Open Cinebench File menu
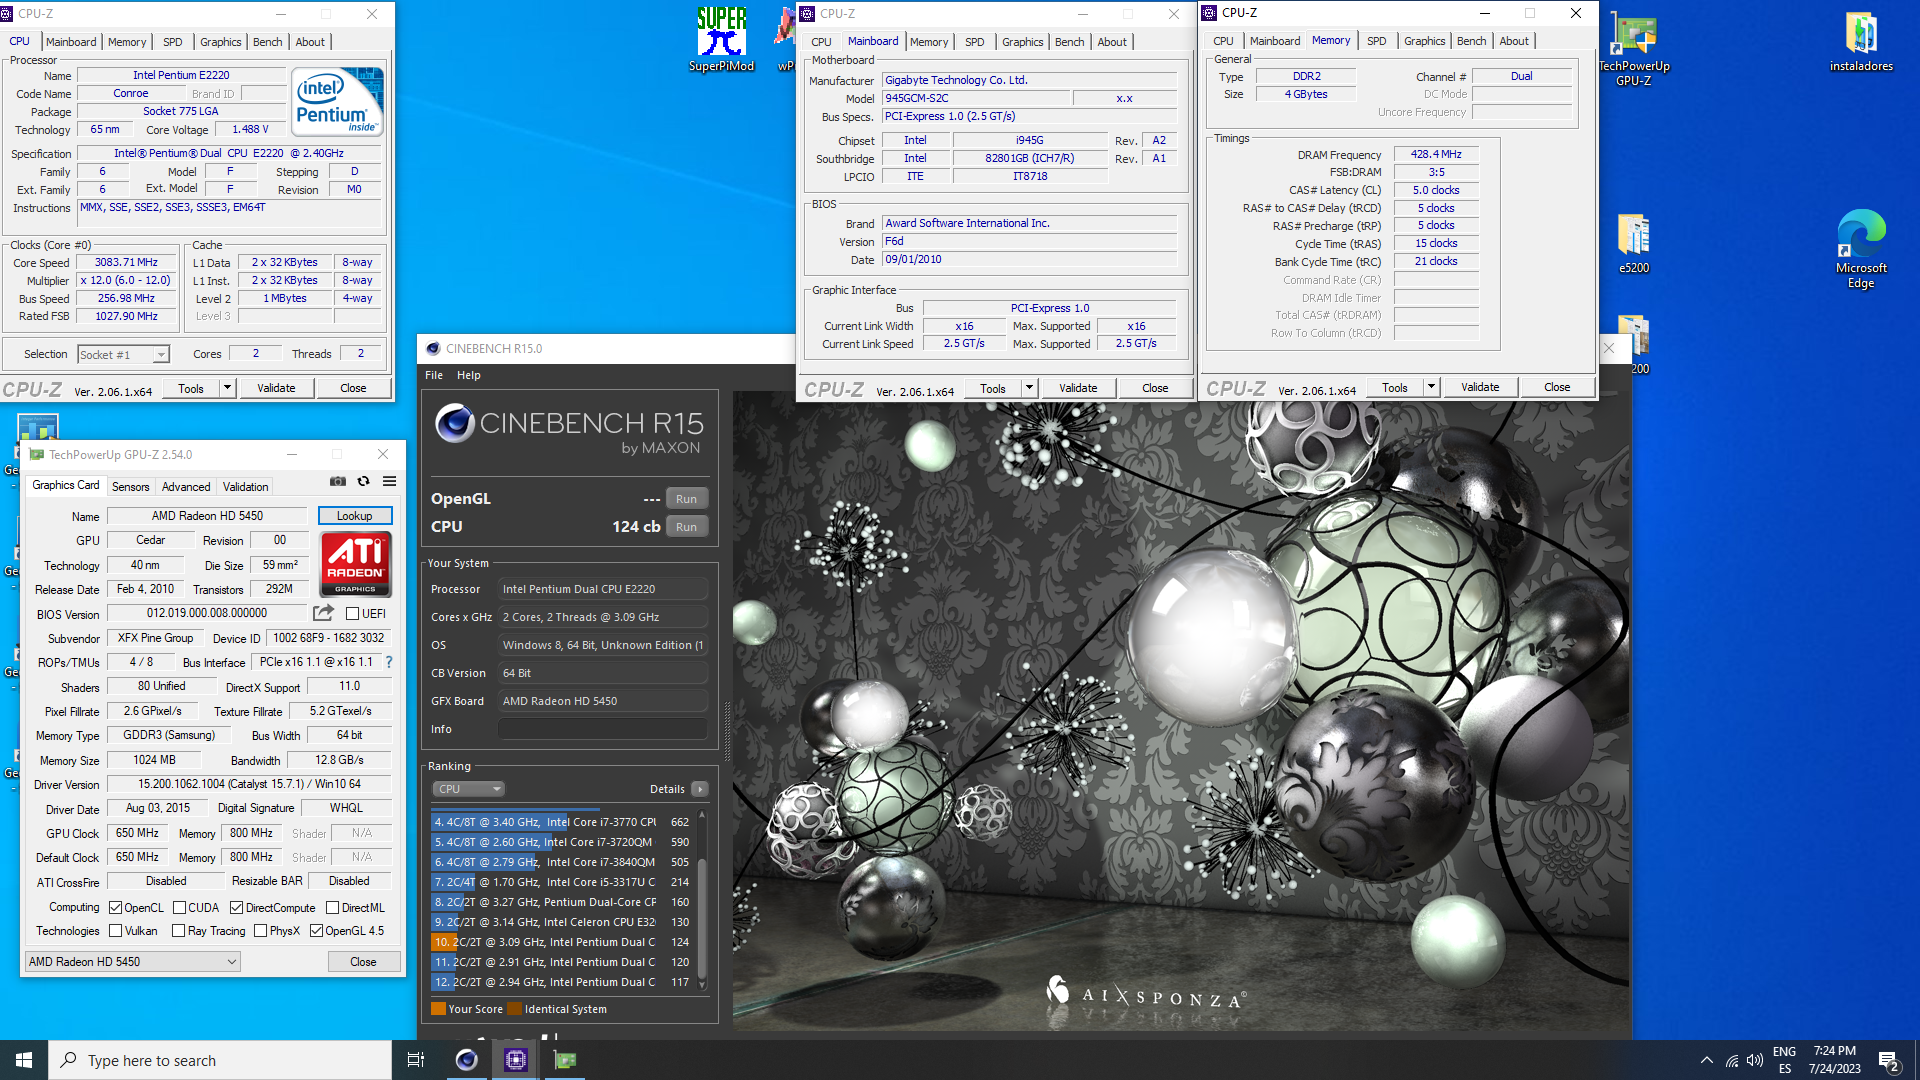This screenshot has height=1080, width=1920. click(x=434, y=375)
